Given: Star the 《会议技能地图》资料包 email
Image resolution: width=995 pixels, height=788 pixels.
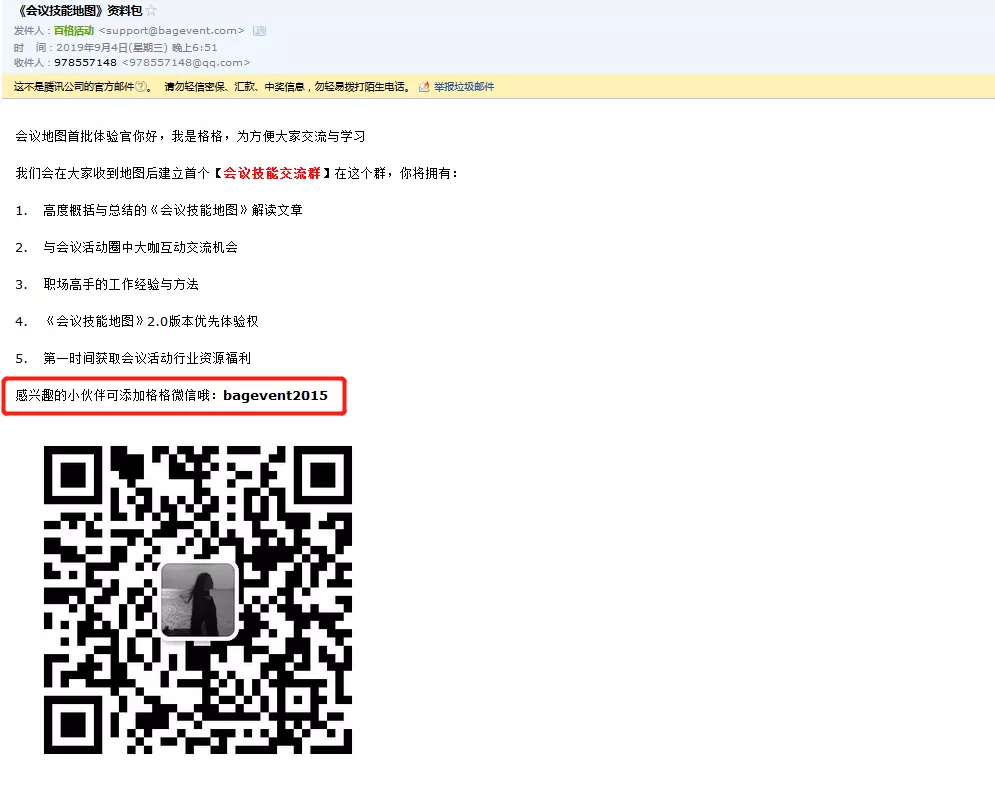Looking at the screenshot, I should 151,11.
